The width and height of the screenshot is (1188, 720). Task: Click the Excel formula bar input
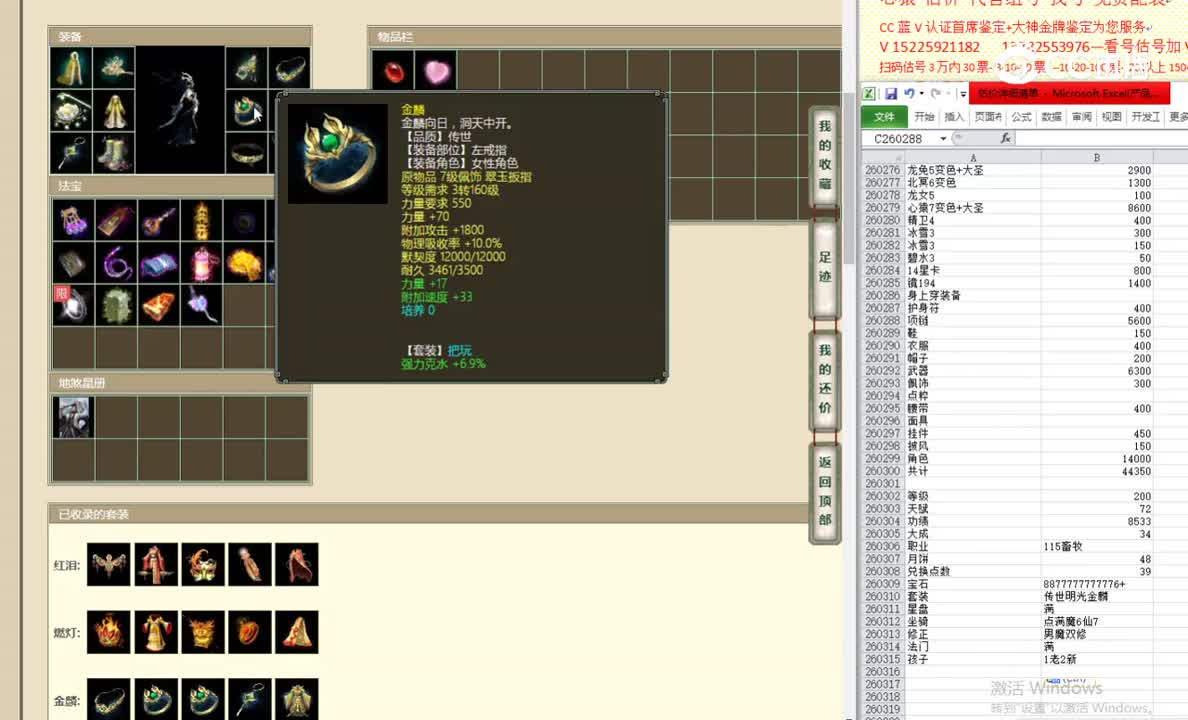pyautogui.click(x=1101, y=138)
